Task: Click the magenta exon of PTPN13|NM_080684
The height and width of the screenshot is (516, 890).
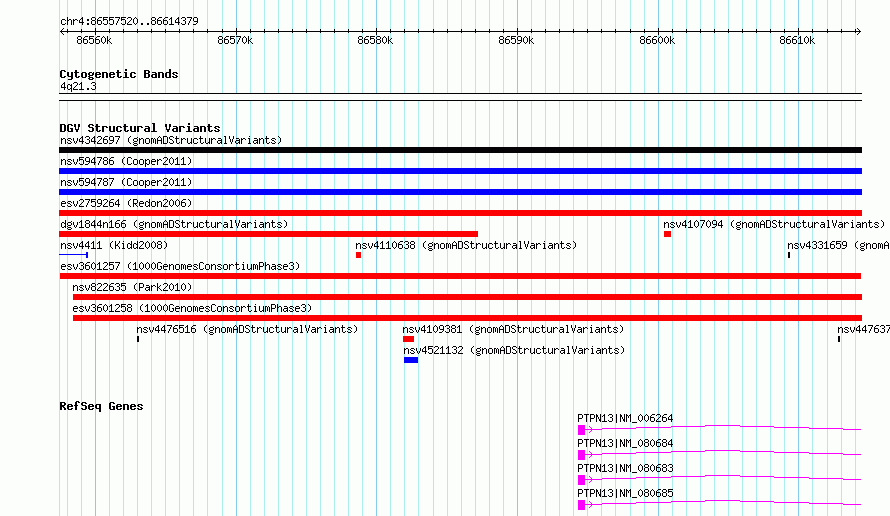Action: tap(581, 455)
